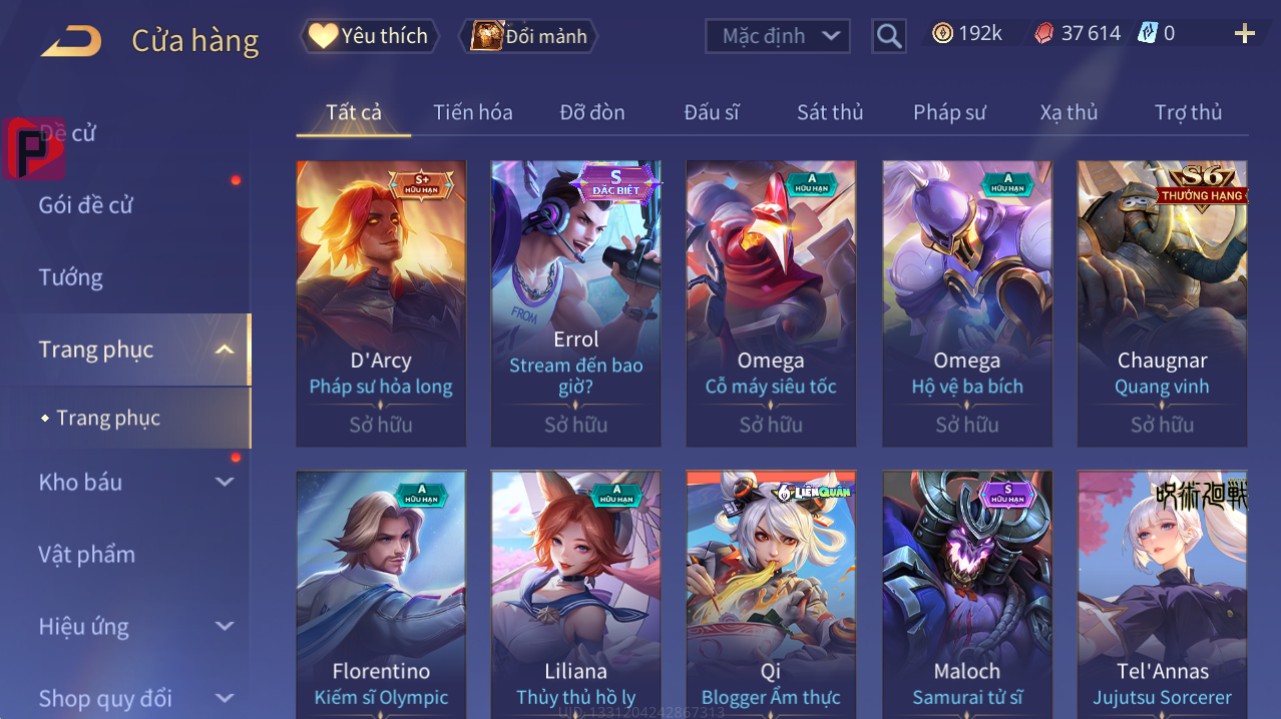The height and width of the screenshot is (719, 1281).
Task: Select Chaugnar Quang vinh skin card
Action: coord(1162,303)
